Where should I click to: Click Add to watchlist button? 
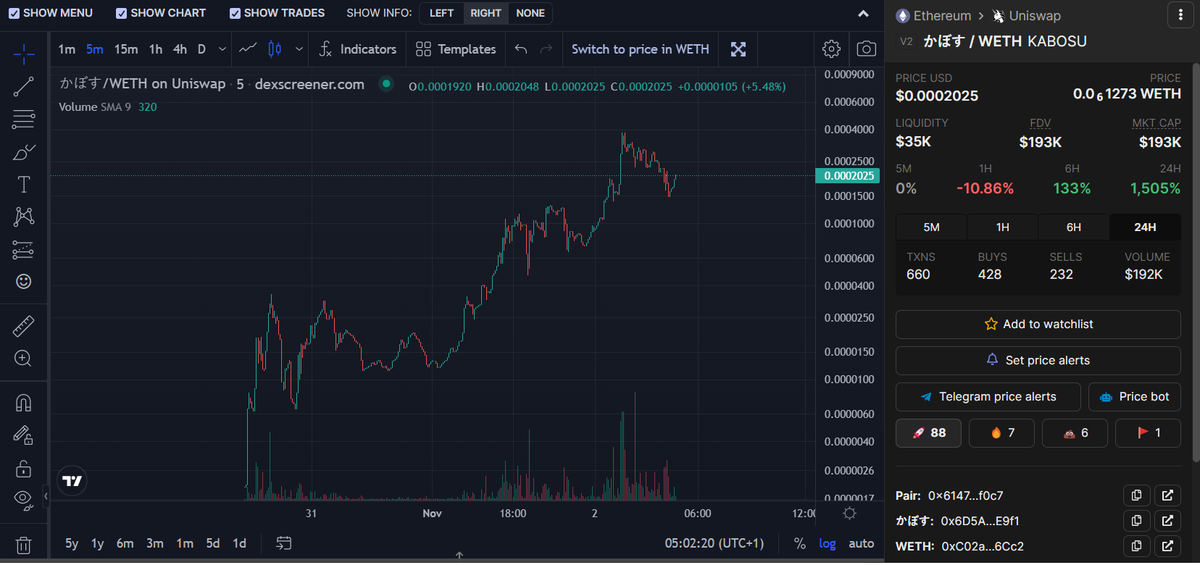1038,324
